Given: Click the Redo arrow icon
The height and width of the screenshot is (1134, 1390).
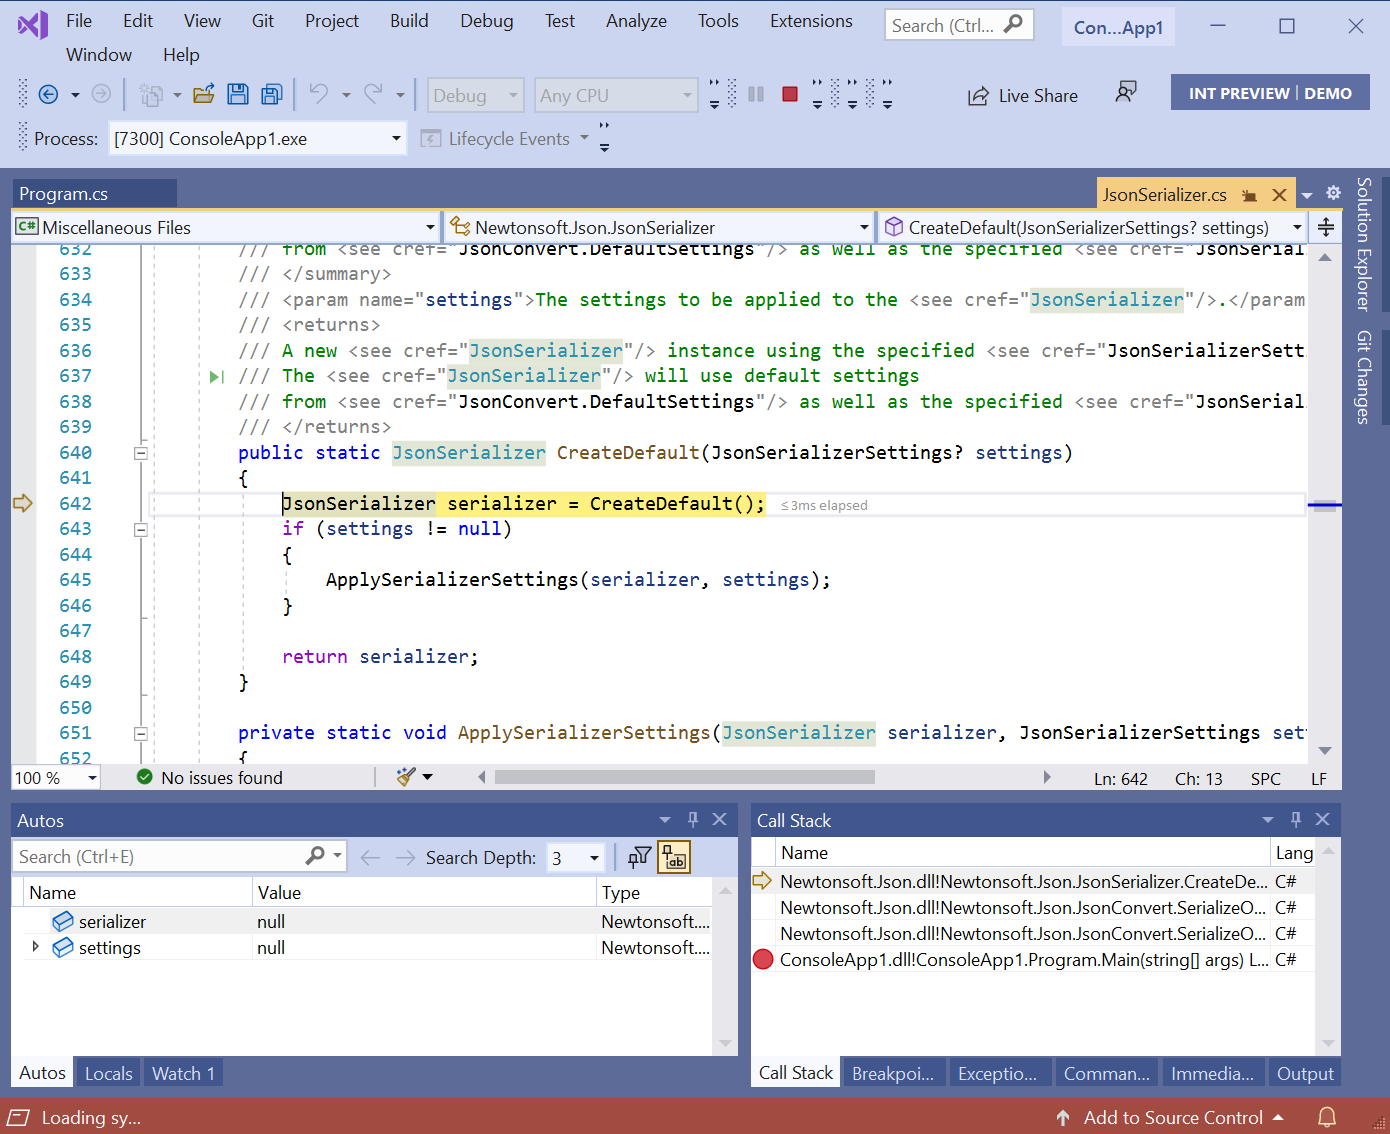Looking at the screenshot, I should click(x=373, y=94).
